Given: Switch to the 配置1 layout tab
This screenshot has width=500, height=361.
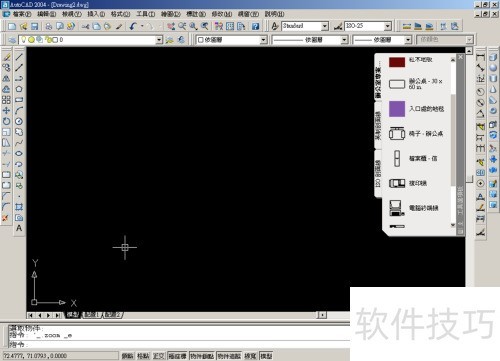Looking at the screenshot, I should click(x=92, y=314).
